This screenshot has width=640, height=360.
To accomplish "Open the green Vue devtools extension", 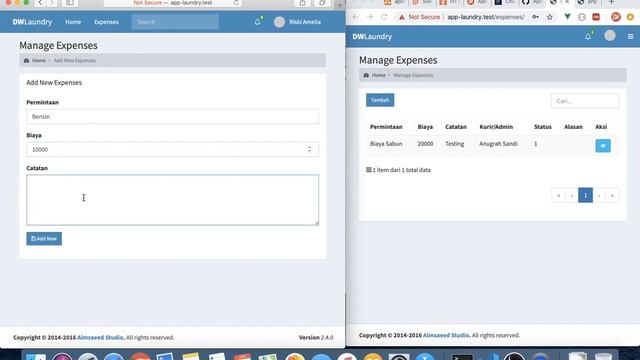I will [567, 17].
